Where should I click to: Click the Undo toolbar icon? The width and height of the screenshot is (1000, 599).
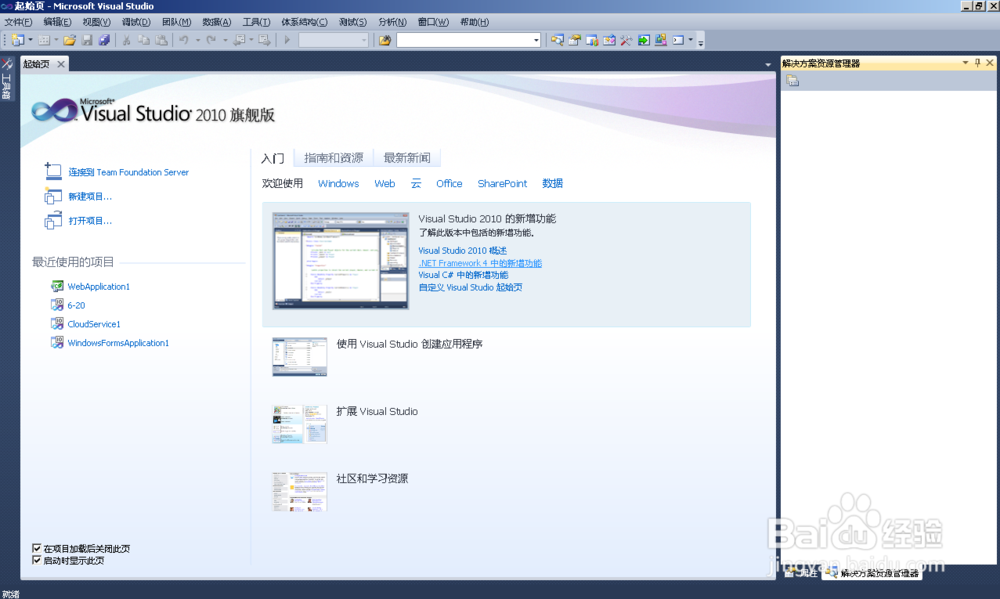point(183,40)
